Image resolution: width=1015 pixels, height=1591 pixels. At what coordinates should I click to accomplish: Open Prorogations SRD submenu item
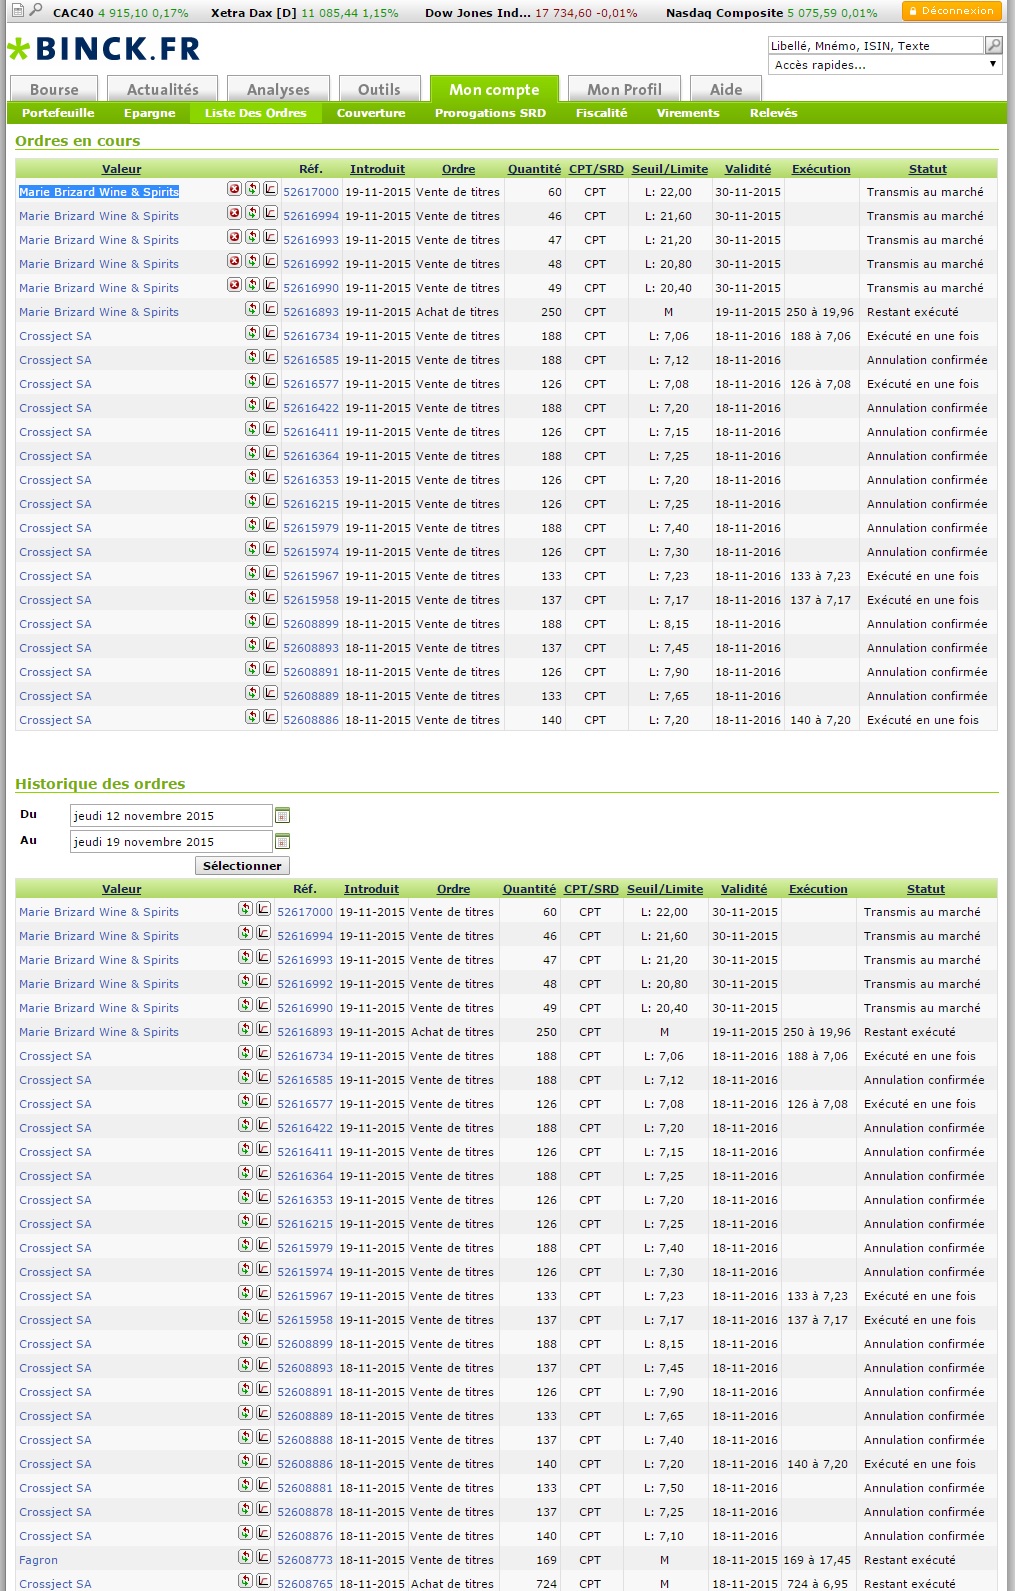(x=490, y=113)
